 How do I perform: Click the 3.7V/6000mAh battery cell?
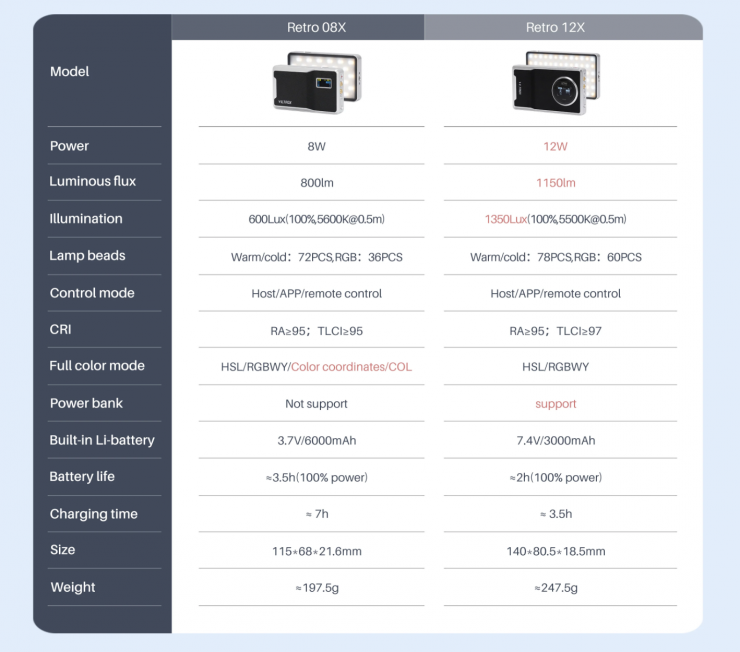316,441
